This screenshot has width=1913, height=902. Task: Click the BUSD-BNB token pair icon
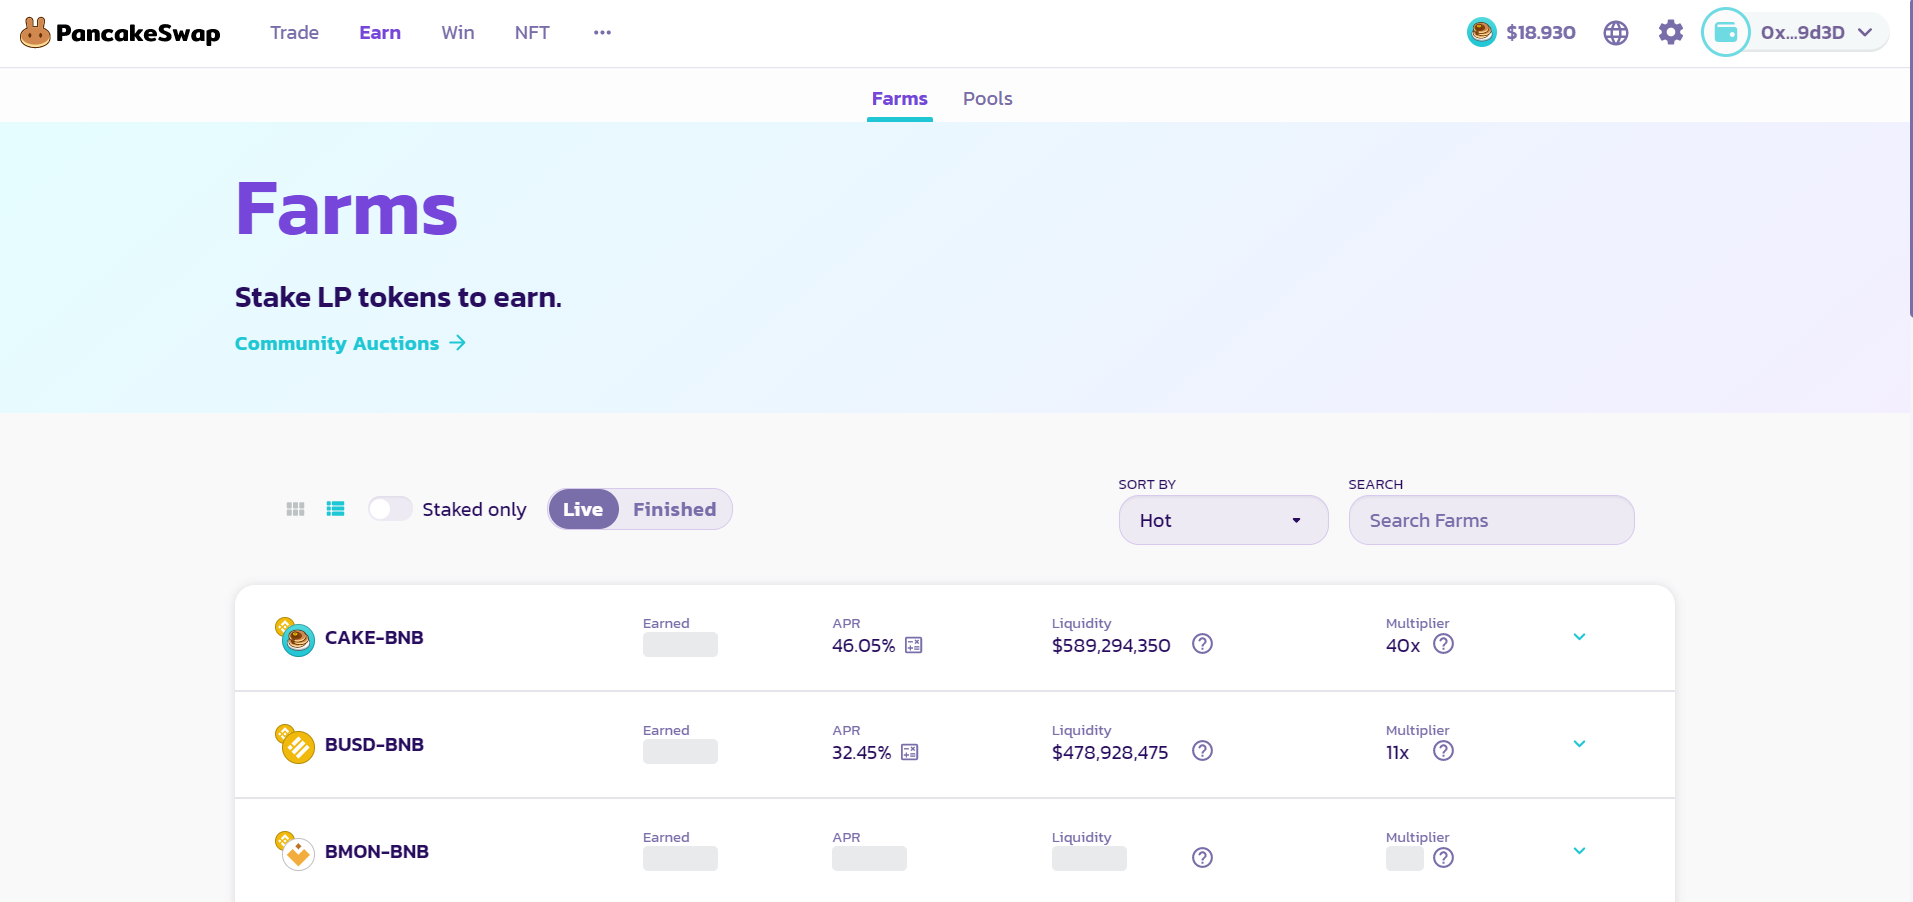[x=295, y=745]
